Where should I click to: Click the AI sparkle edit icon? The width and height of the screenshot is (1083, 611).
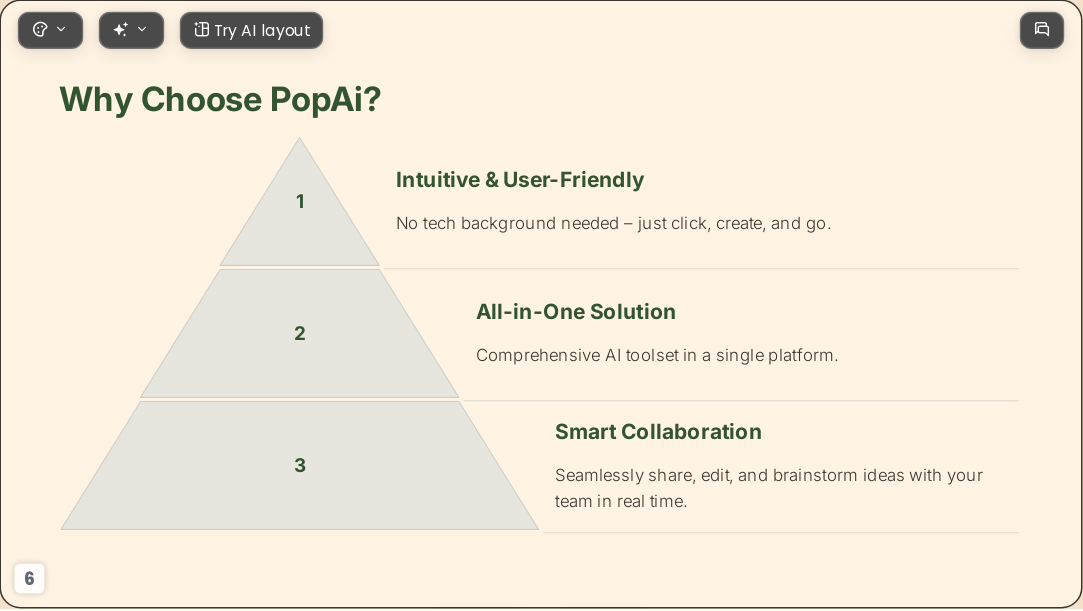tap(121, 30)
